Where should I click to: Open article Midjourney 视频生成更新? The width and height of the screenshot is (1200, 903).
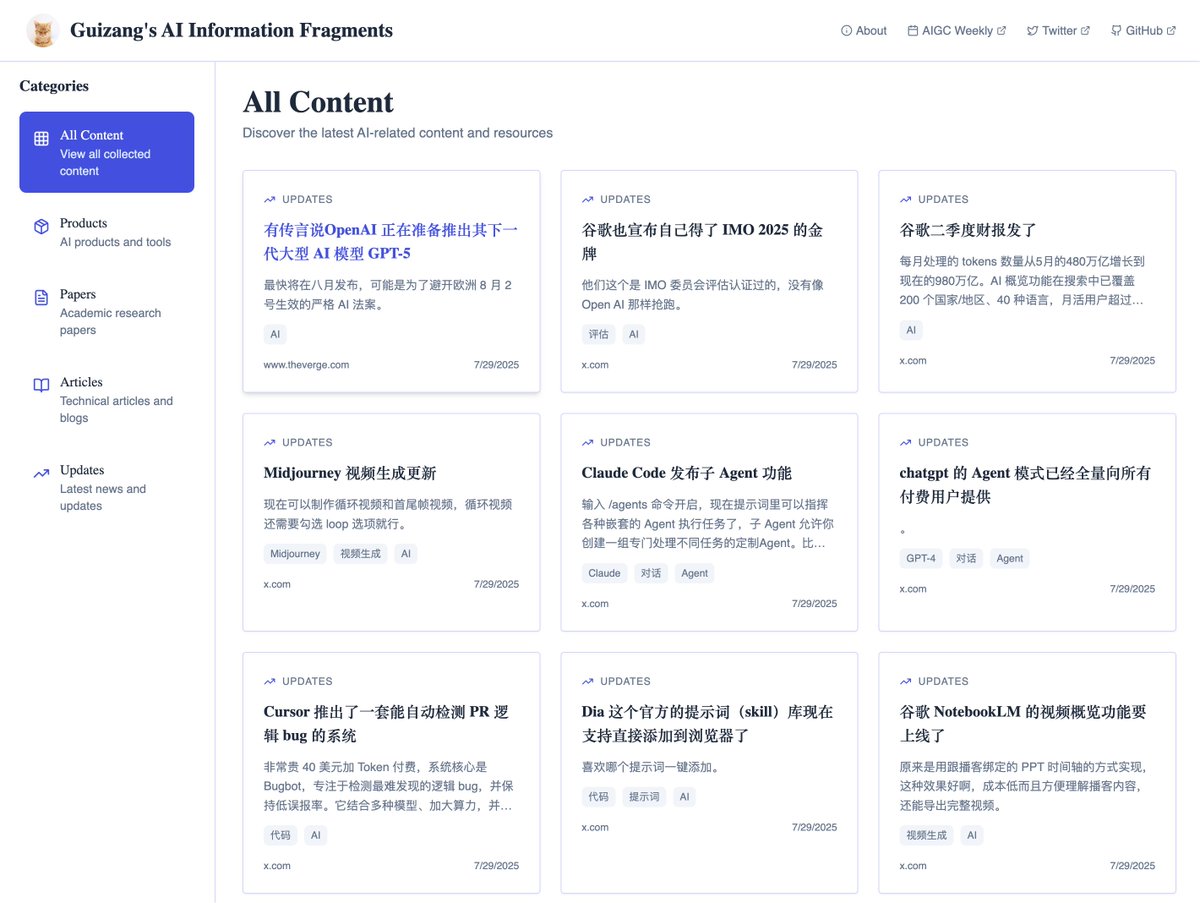(350, 473)
